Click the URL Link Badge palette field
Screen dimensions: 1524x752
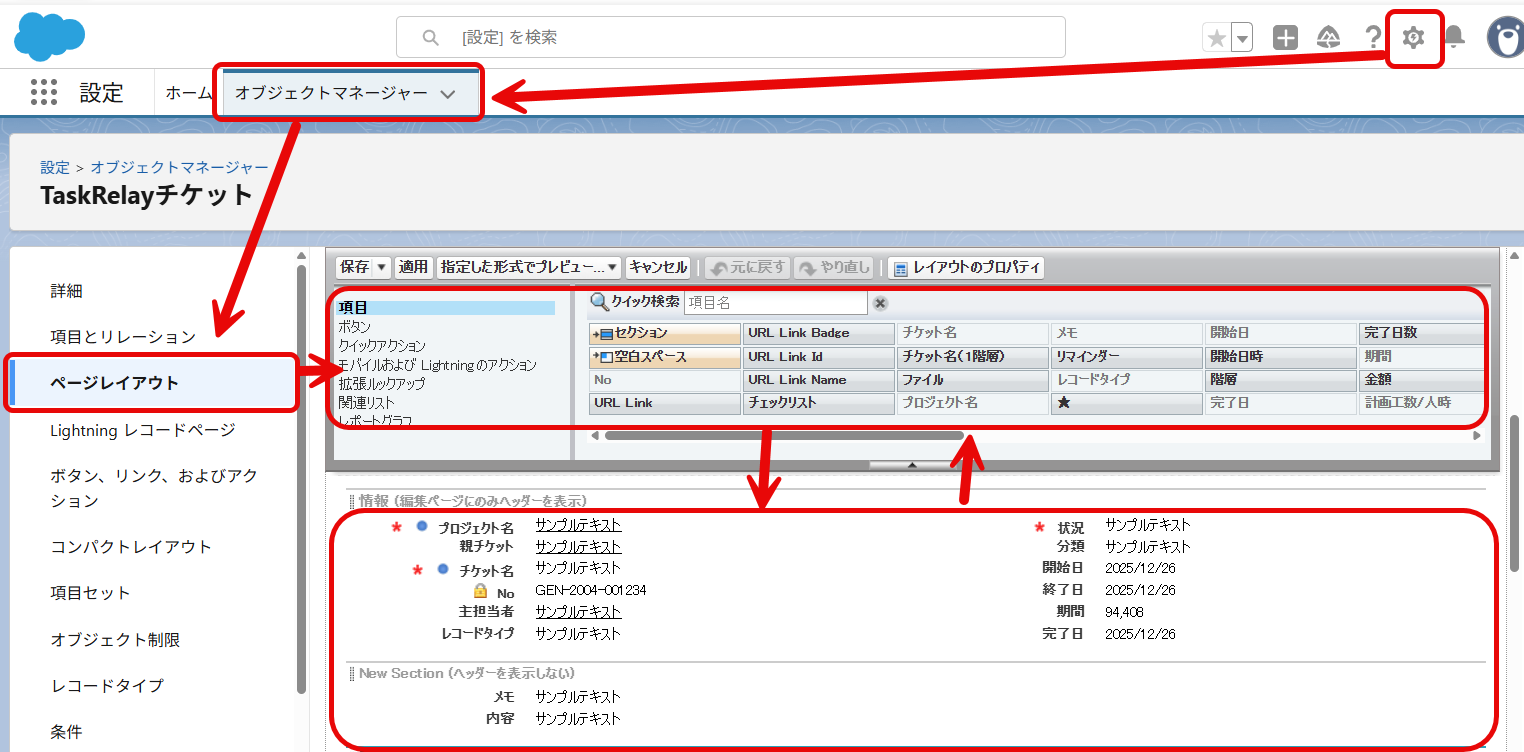[x=819, y=333]
